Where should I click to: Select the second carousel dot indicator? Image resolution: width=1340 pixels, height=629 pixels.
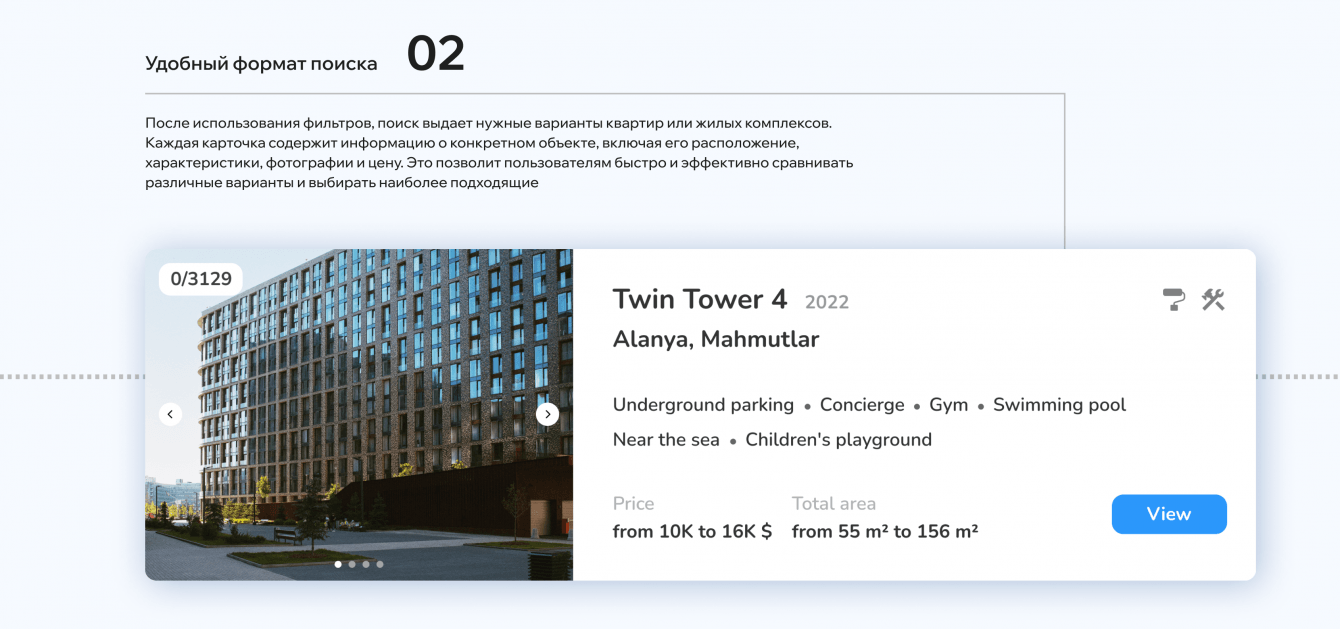coord(352,564)
